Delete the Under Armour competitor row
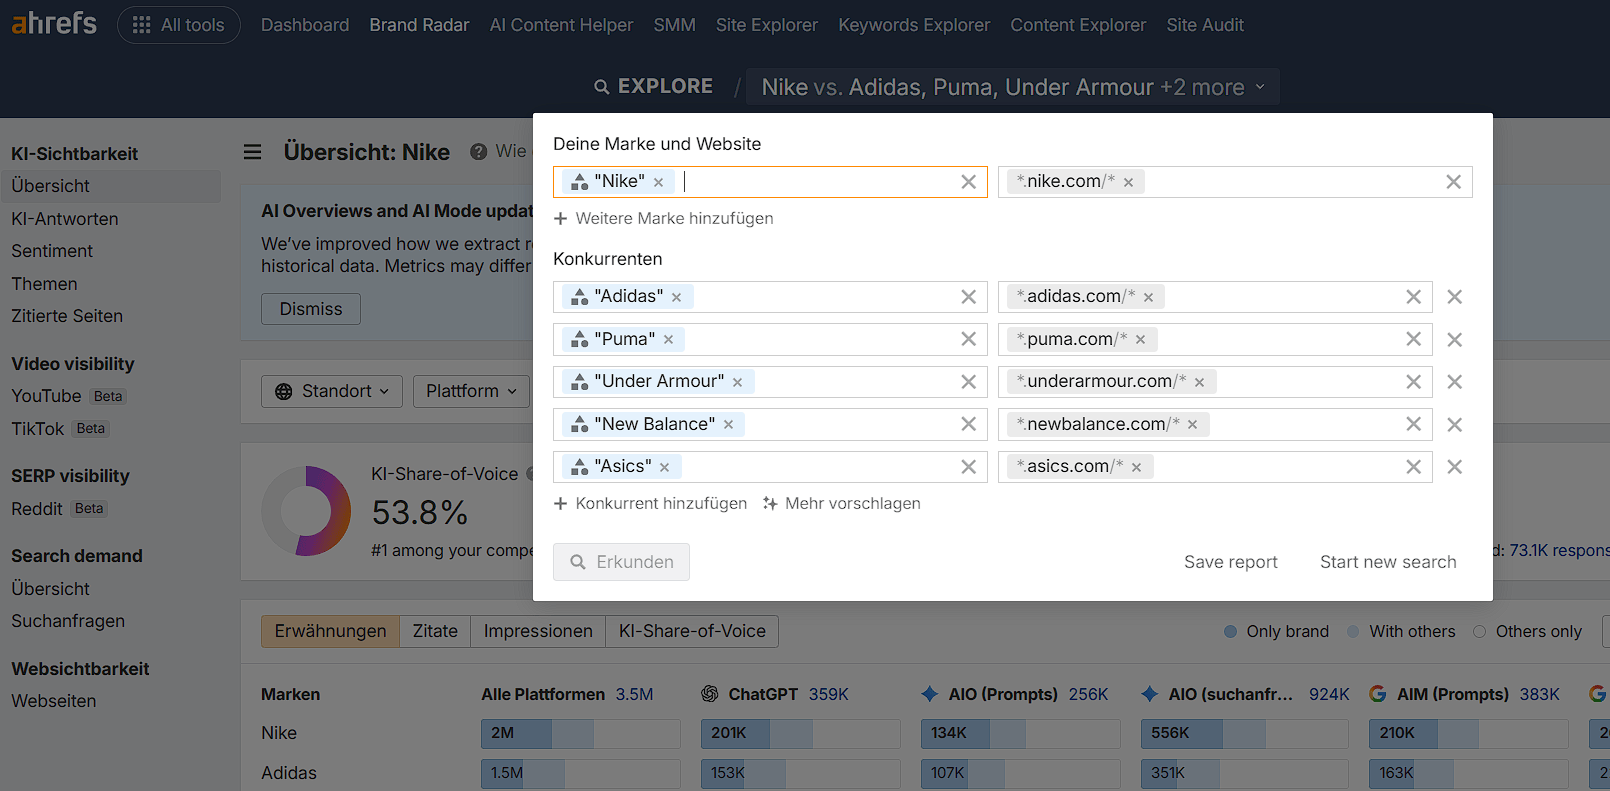Screen dimensions: 1610x791 (x=1455, y=382)
